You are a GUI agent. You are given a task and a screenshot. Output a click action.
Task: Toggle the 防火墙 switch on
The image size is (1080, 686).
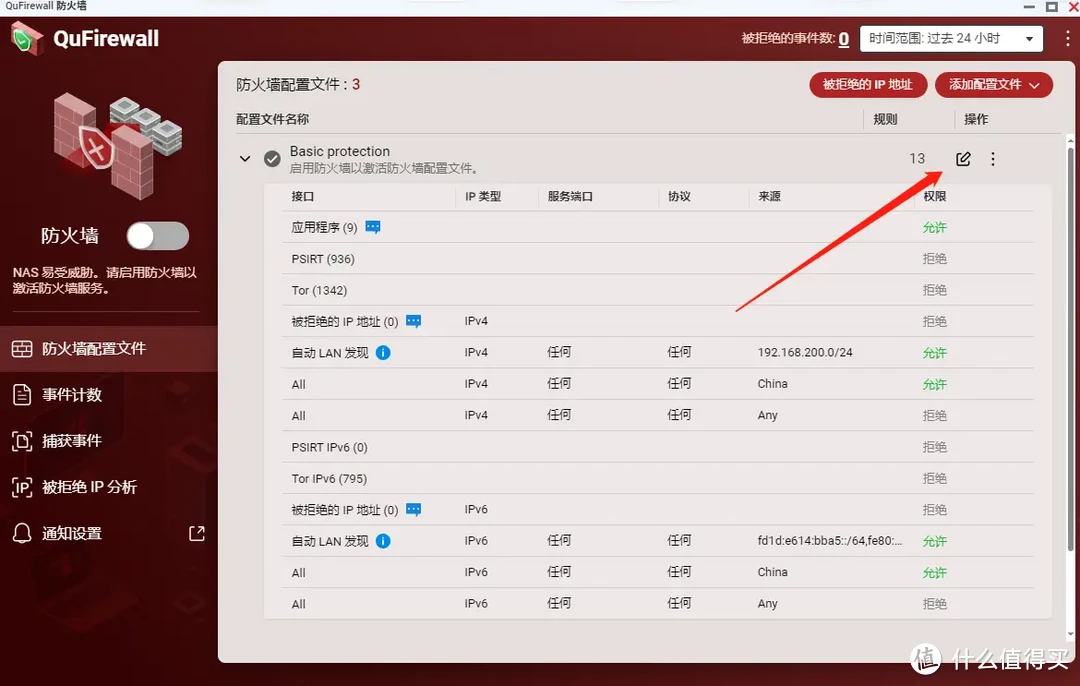pyautogui.click(x=158, y=236)
